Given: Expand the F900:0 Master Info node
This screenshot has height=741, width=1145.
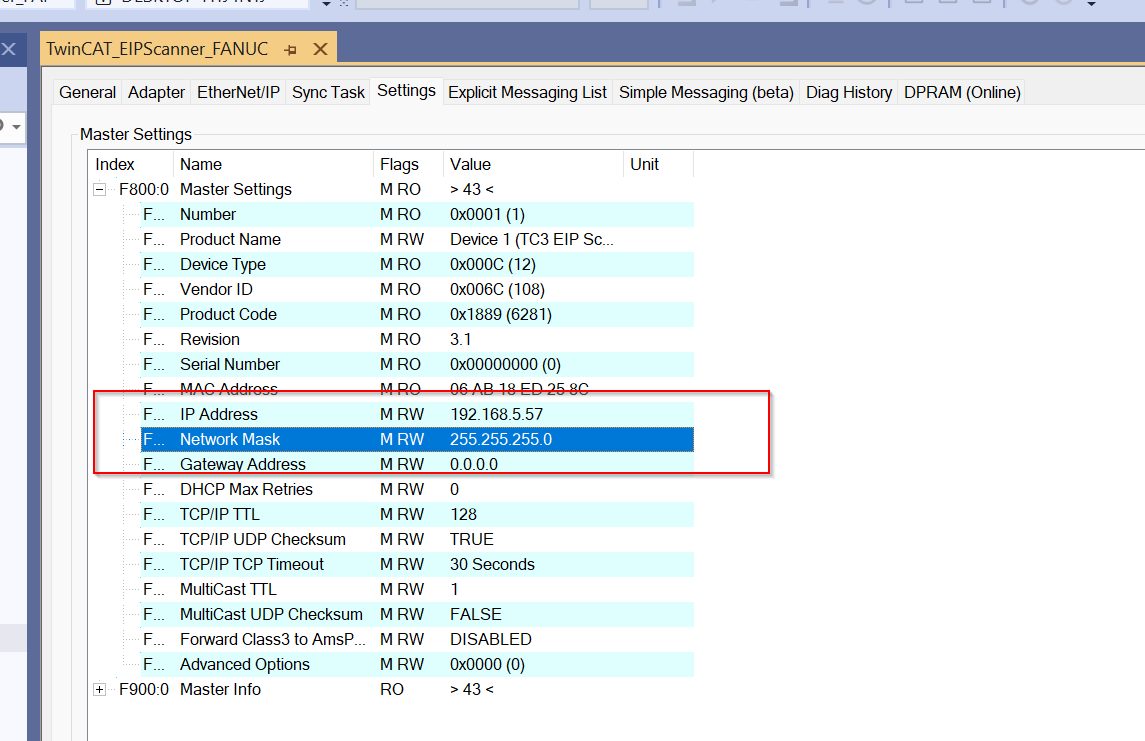Looking at the screenshot, I should click(x=99, y=689).
